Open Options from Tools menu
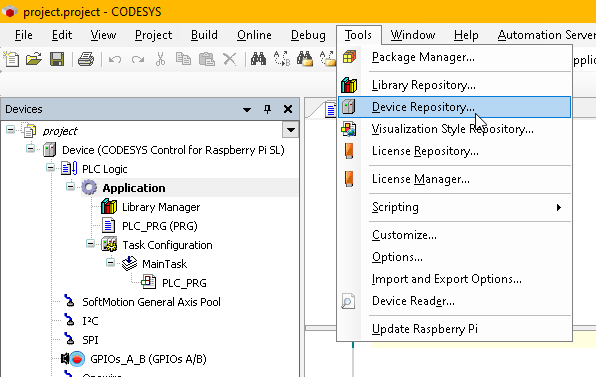The width and height of the screenshot is (596, 377). [x=454, y=257]
